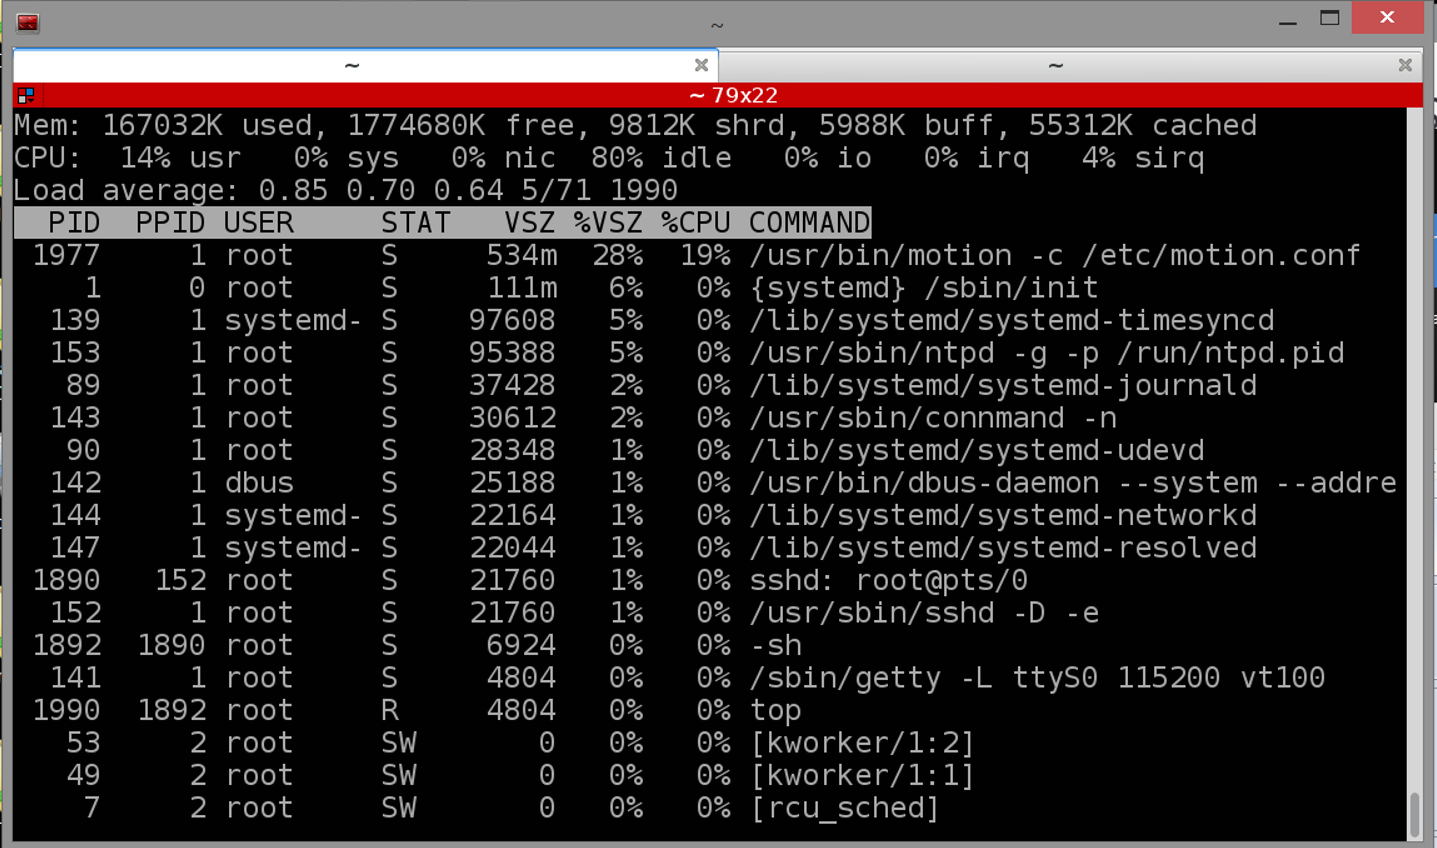Click '4% sirq' in the CPU line
Screen dimensions: 1437x848
[1143, 158]
